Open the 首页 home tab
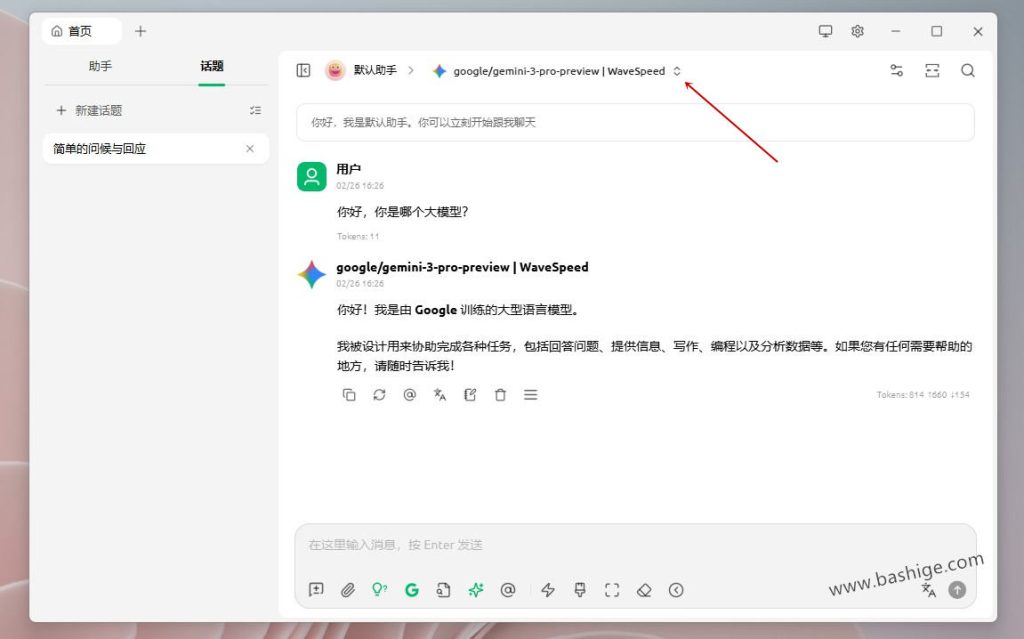 click(81, 31)
